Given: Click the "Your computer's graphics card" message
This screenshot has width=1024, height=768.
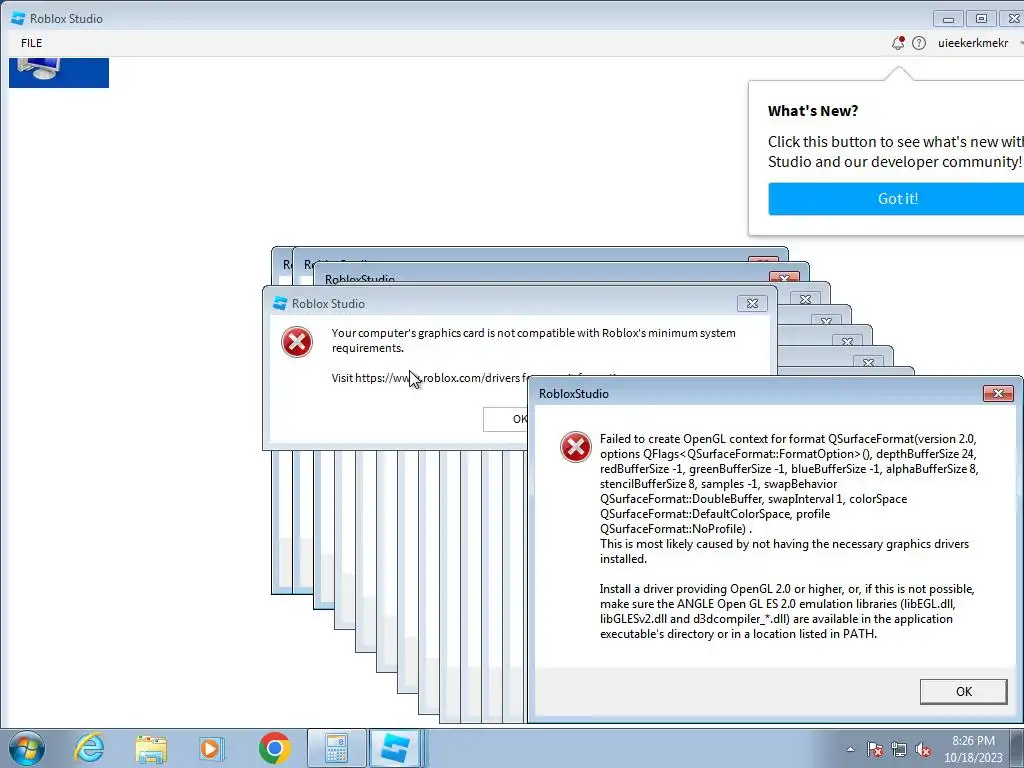Looking at the screenshot, I should 534,340.
